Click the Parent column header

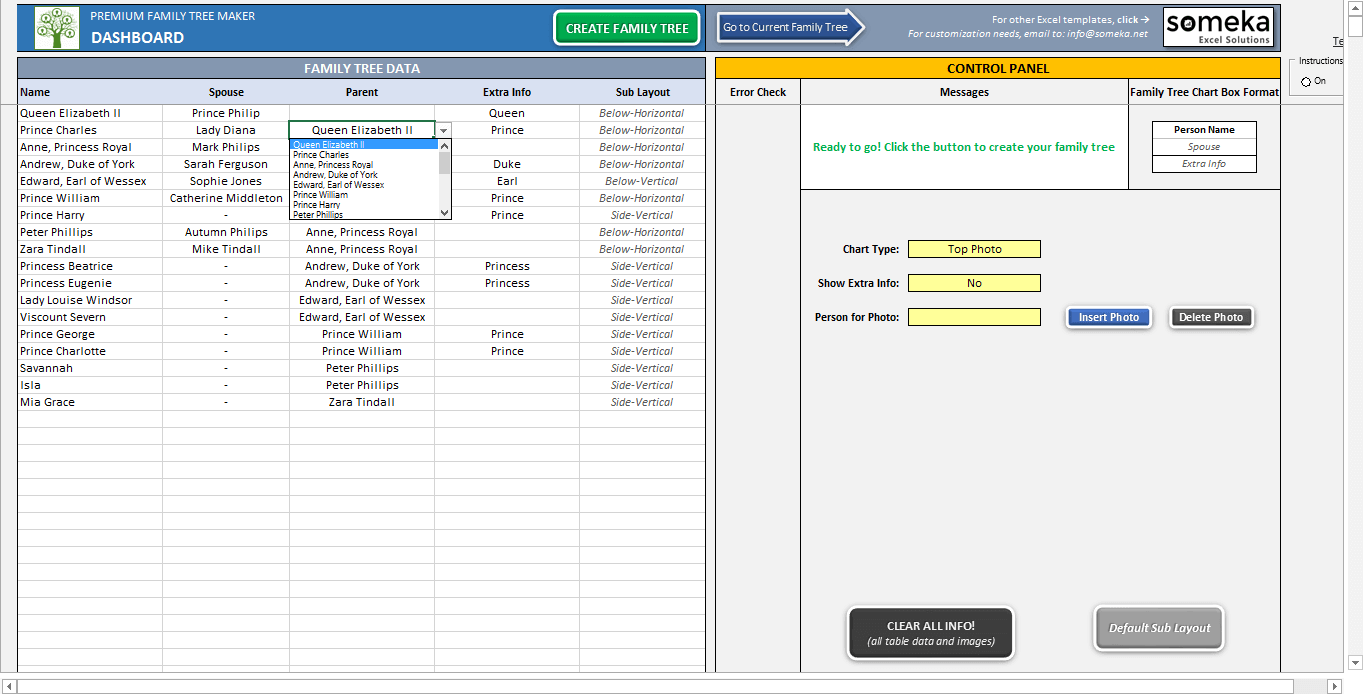point(362,92)
